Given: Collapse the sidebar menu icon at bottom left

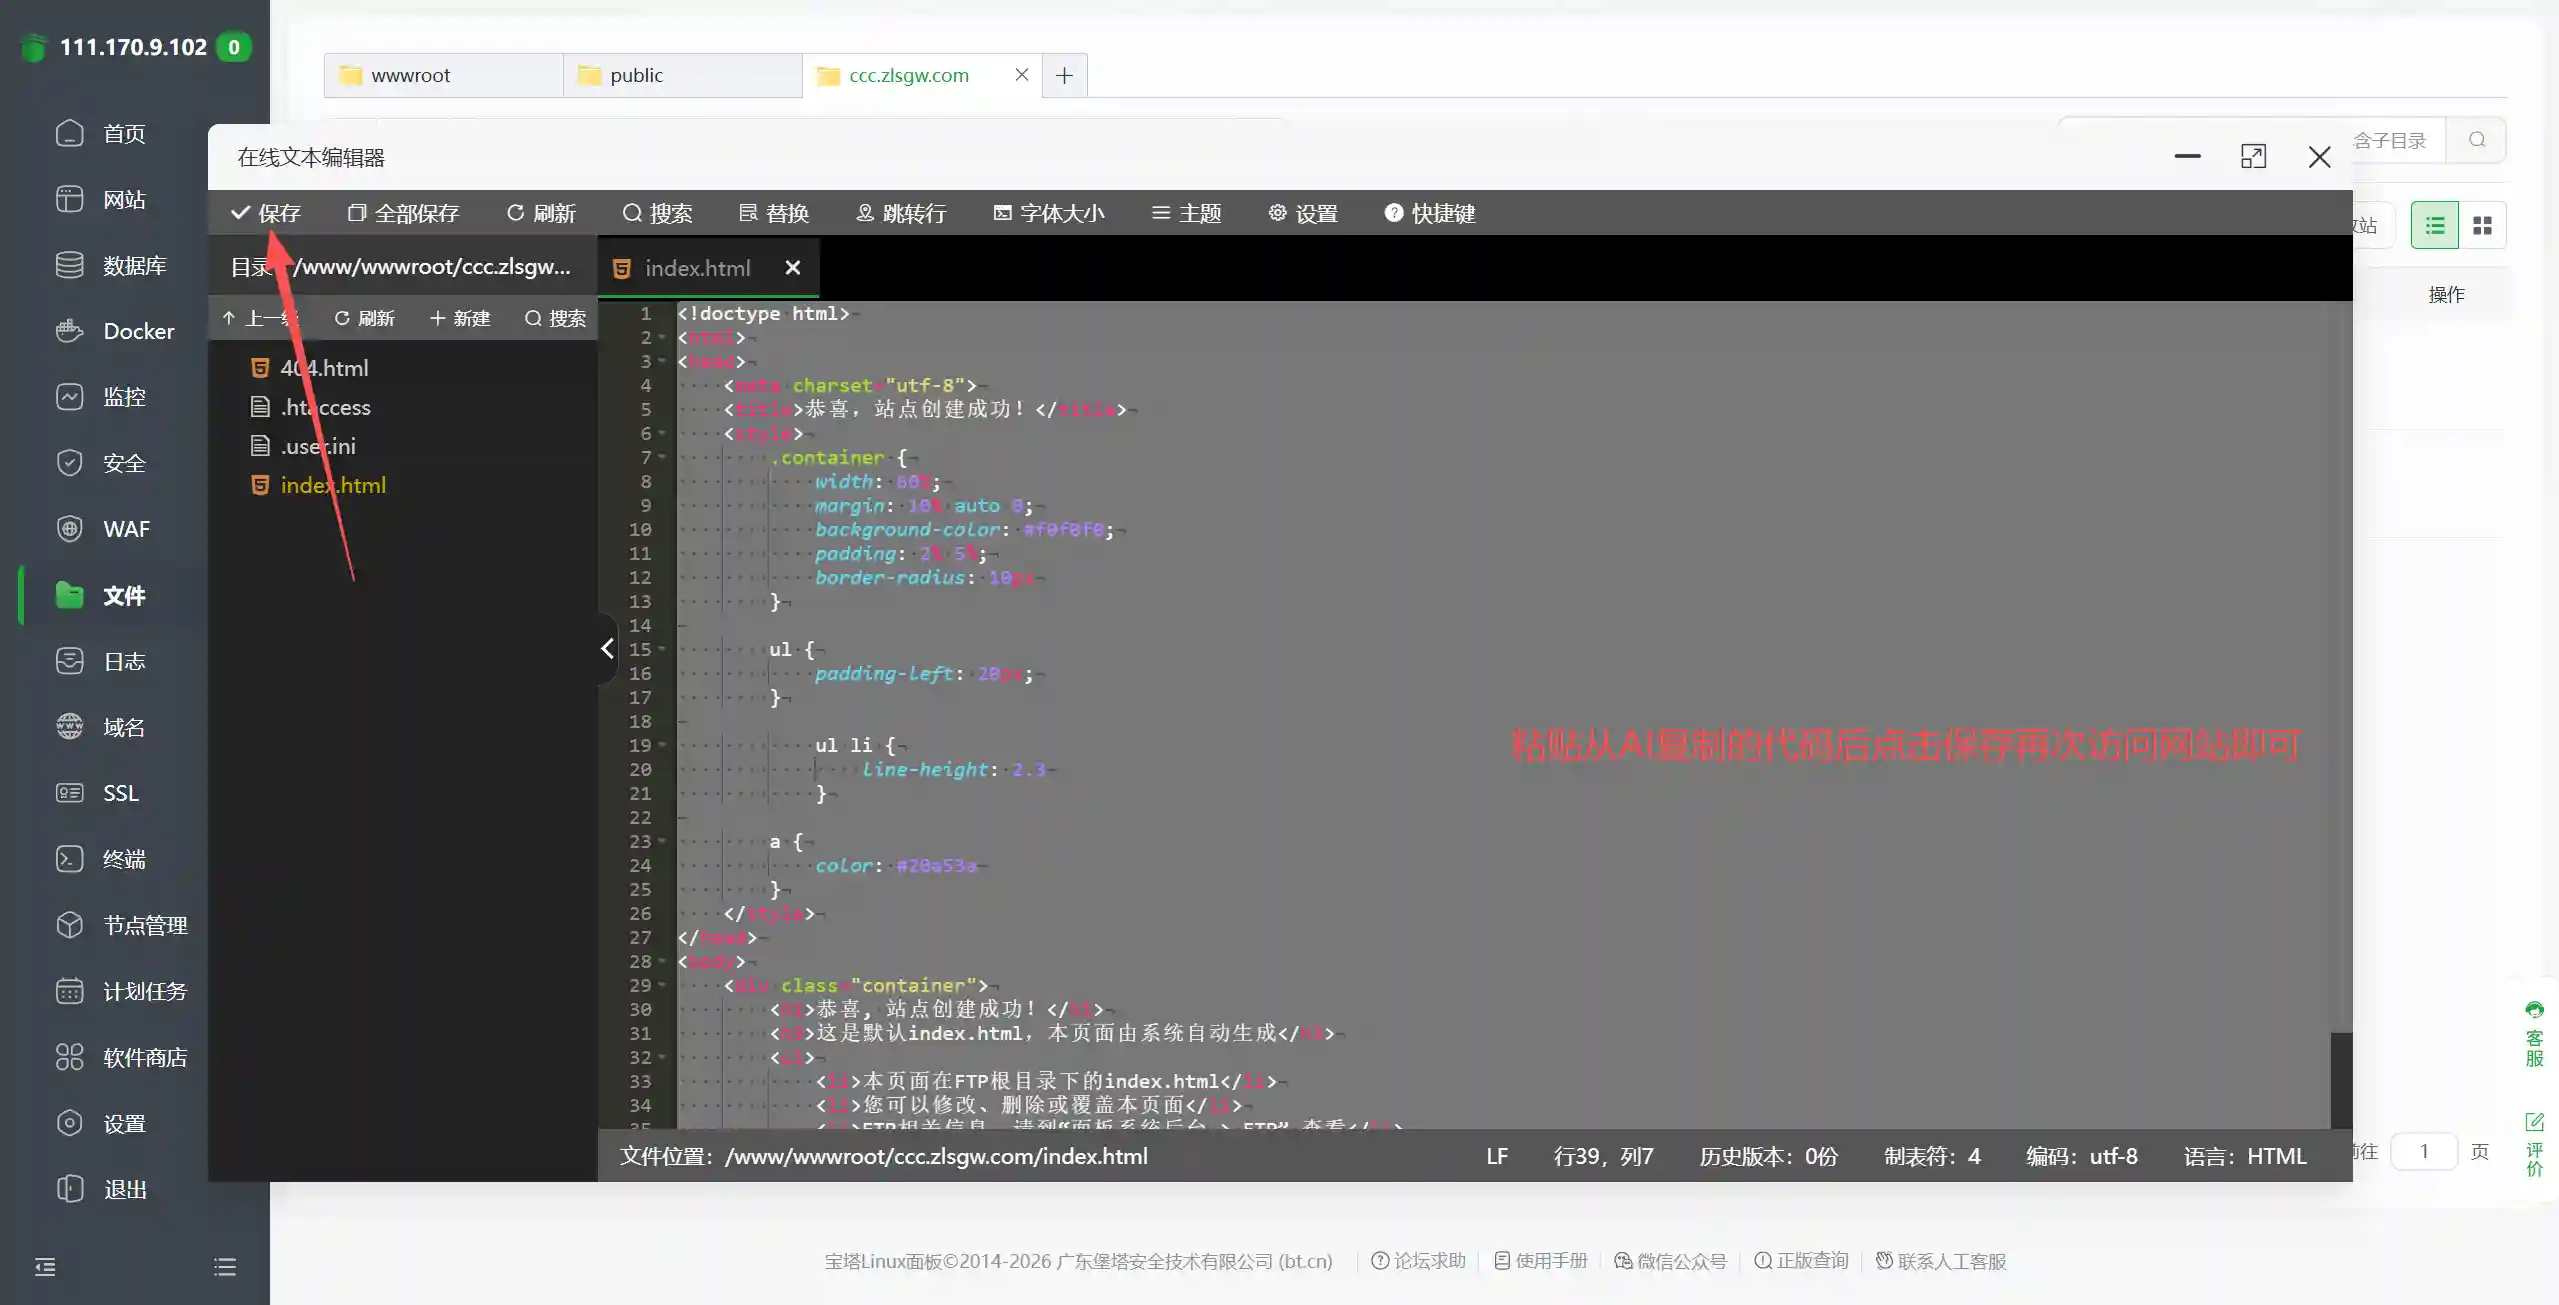Looking at the screenshot, I should coord(45,1267).
